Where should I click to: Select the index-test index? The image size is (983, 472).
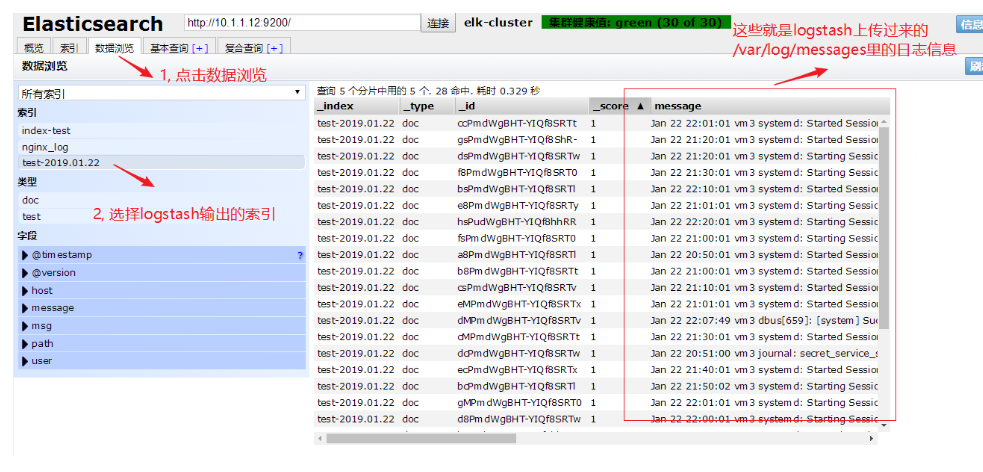[161, 131]
